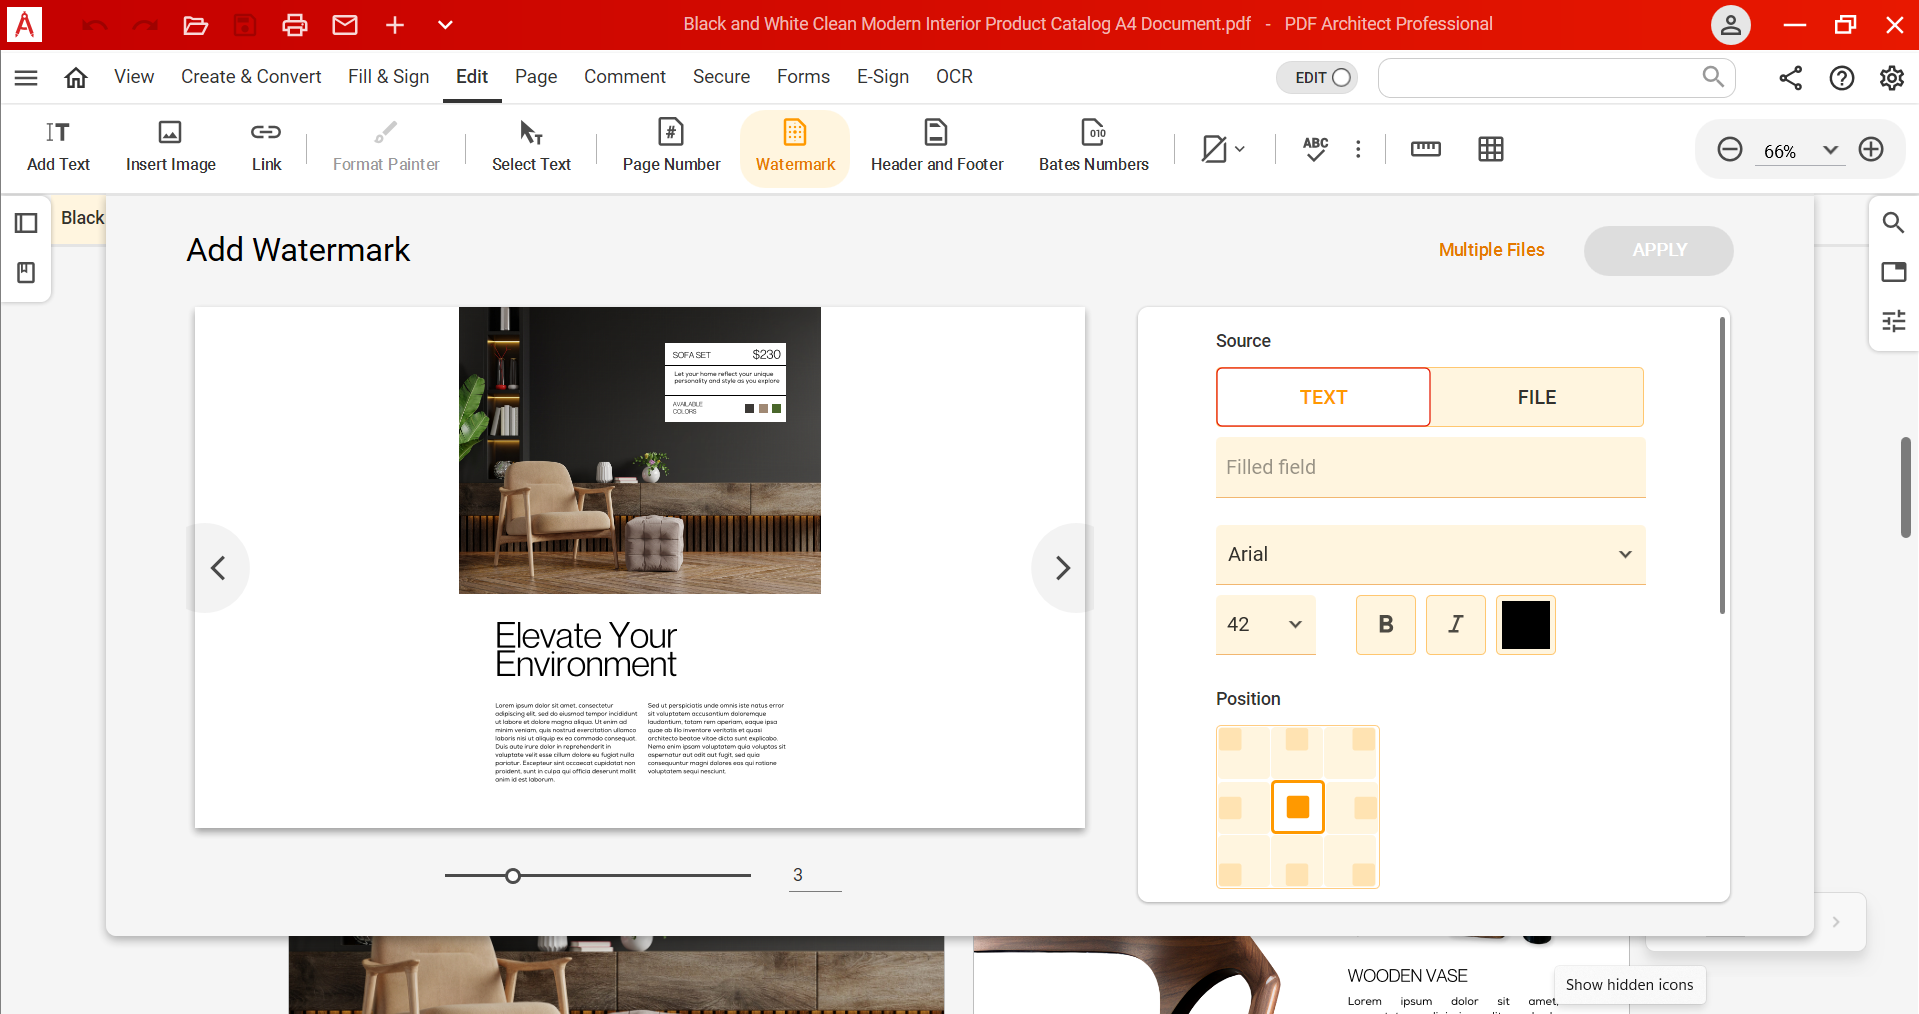
Task: Activate the Select Text tool
Action: coord(530,145)
